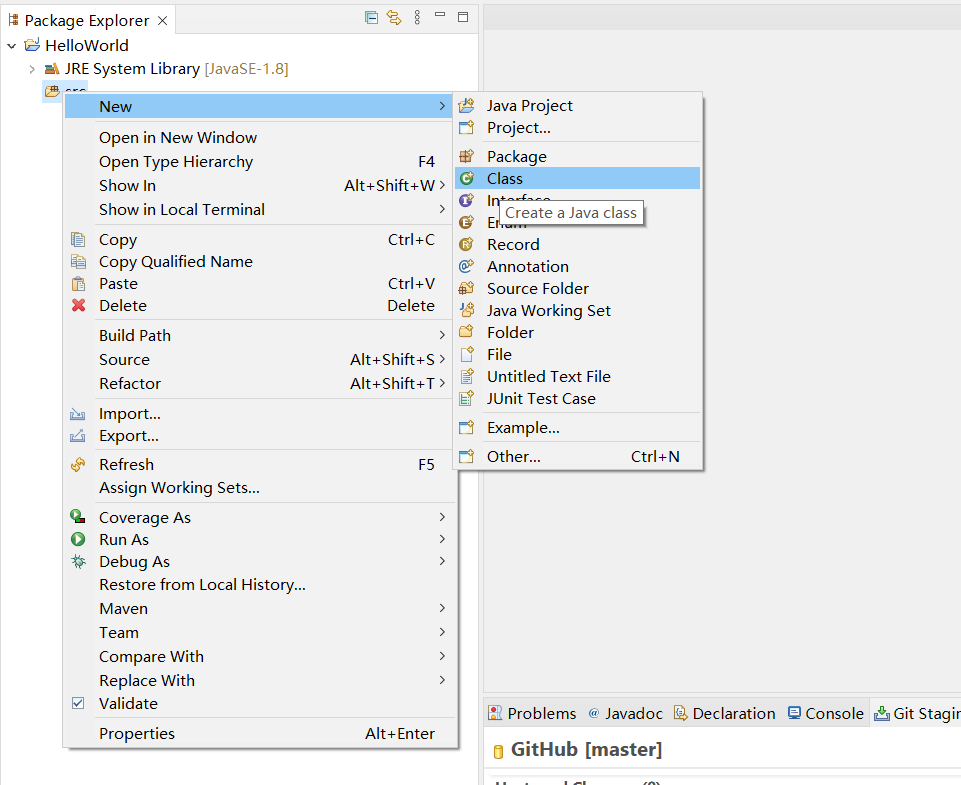Click the Java Project icon in submenu
This screenshot has width=961, height=785.
click(x=467, y=105)
